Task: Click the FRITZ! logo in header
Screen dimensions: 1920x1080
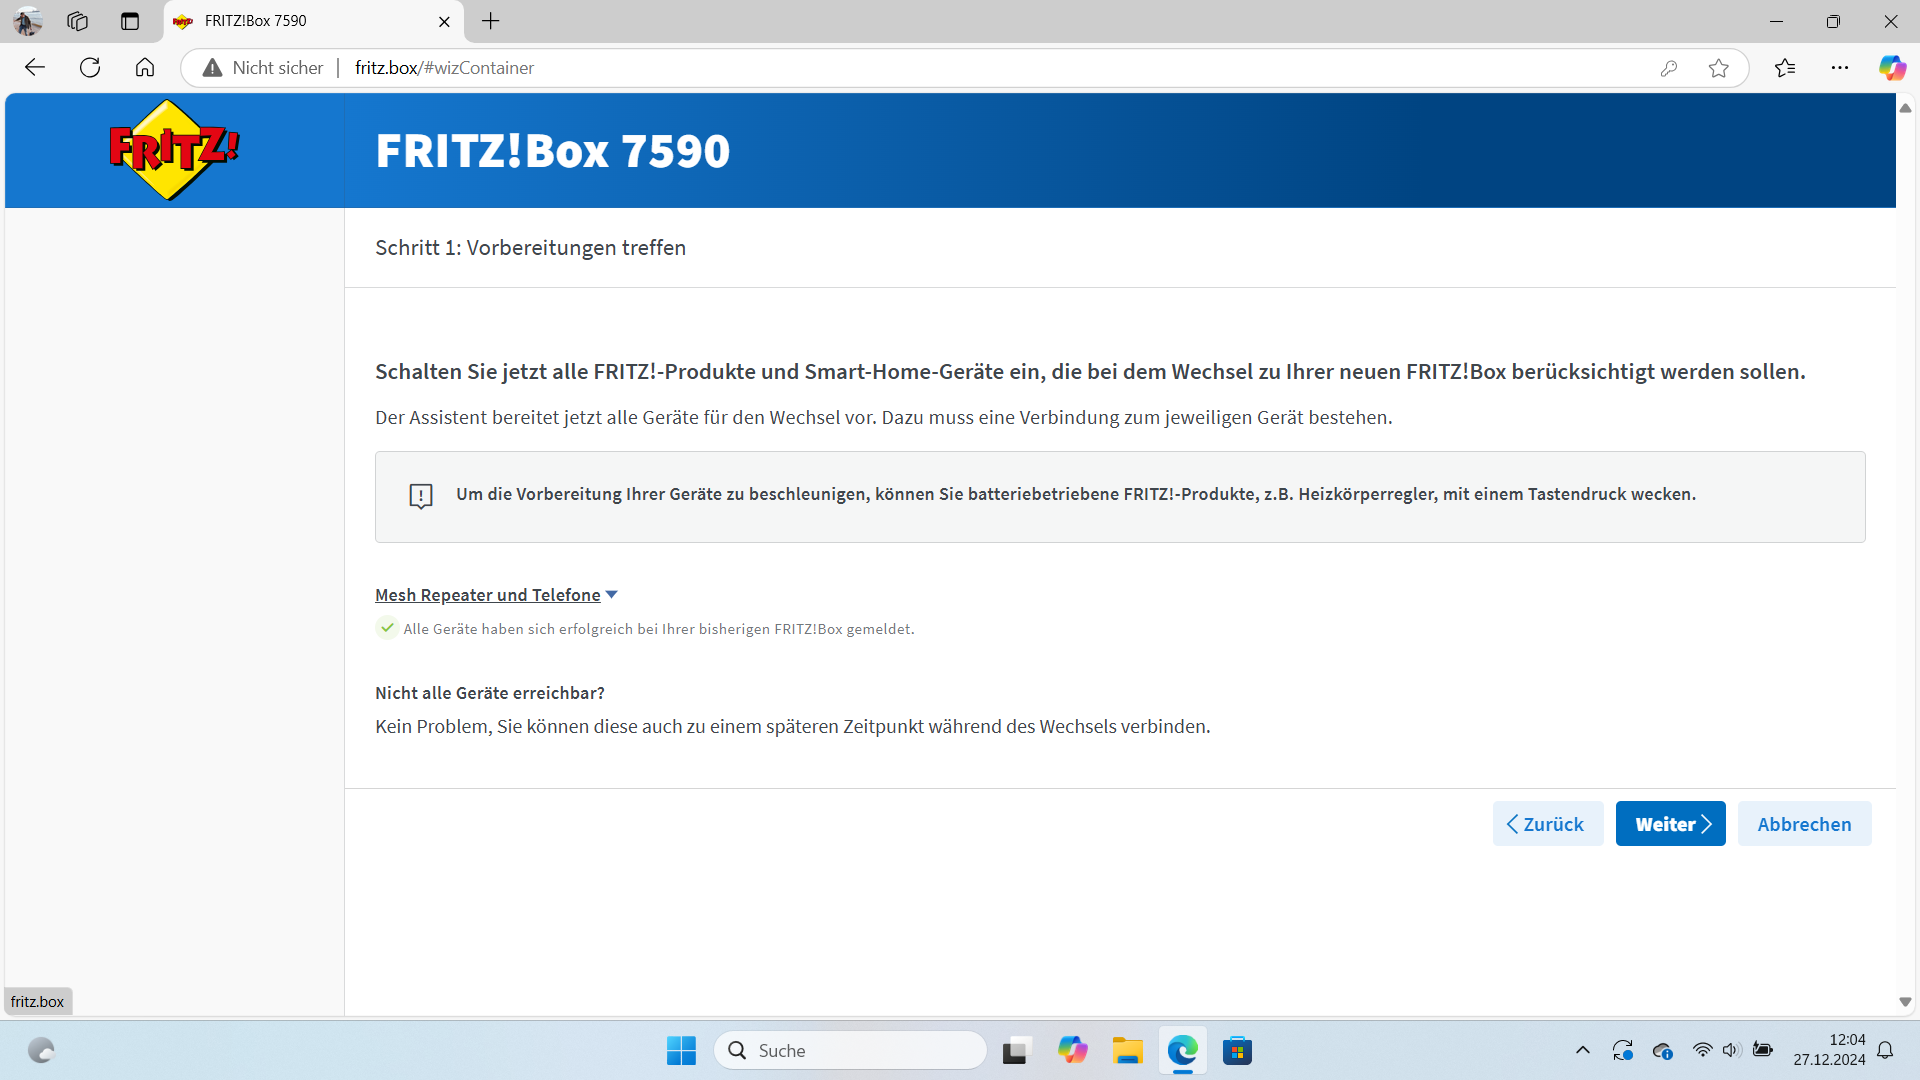Action: point(174,150)
